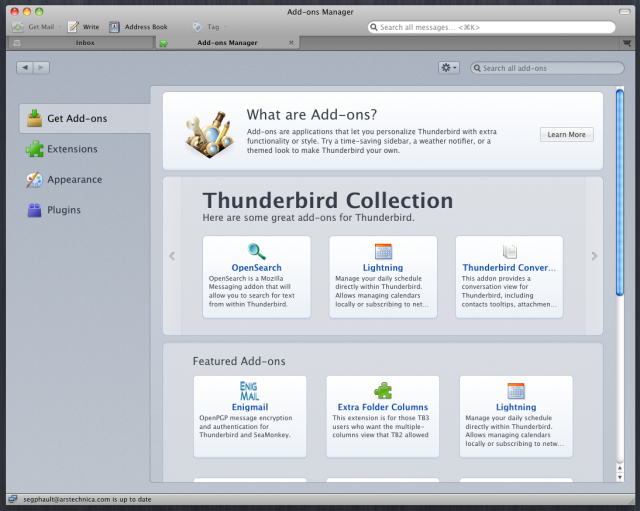Open the OpenSearch add-on link
Image resolution: width=640 pixels, height=511 pixels.
point(256,268)
